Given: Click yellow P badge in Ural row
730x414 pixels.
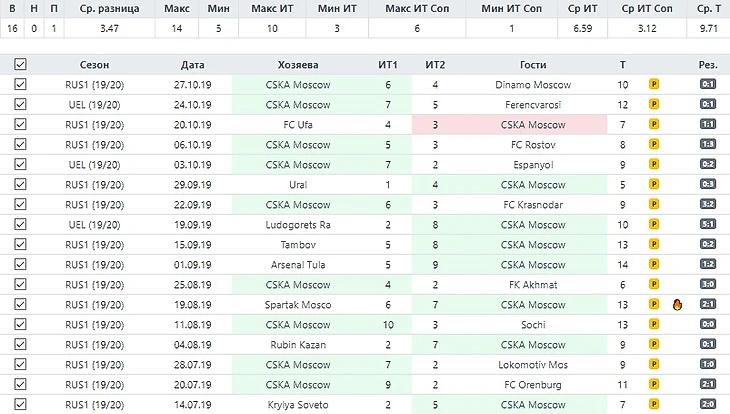Looking at the screenshot, I should click(x=653, y=185).
